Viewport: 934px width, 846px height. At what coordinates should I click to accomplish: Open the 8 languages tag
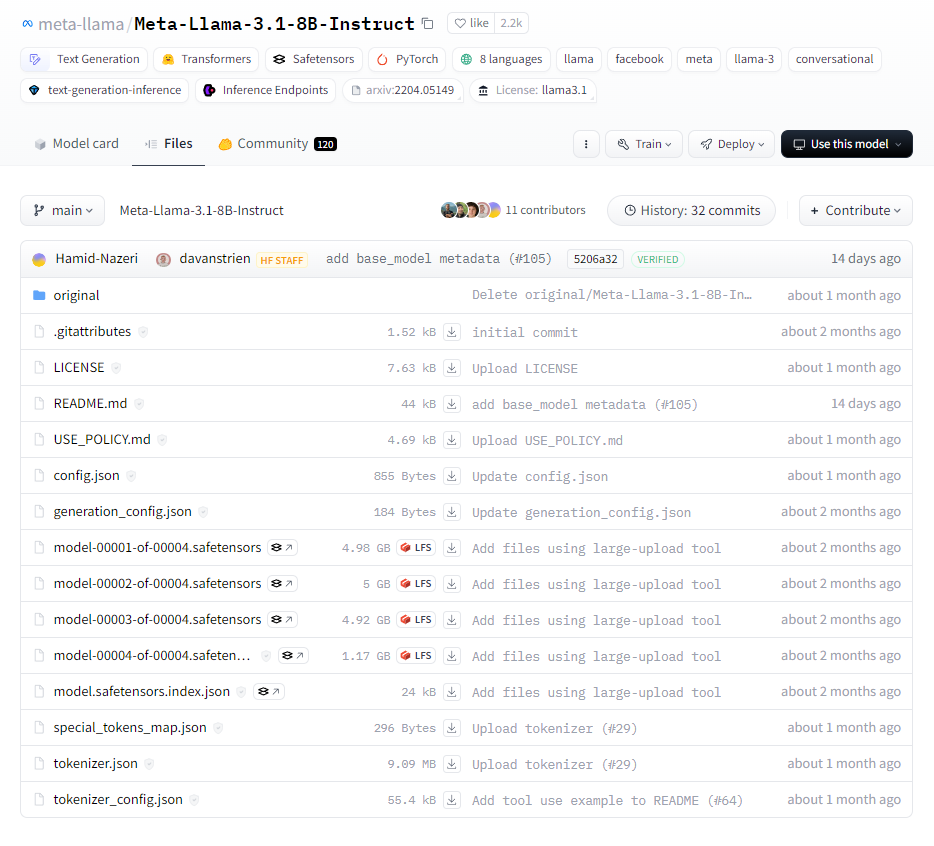pos(501,59)
